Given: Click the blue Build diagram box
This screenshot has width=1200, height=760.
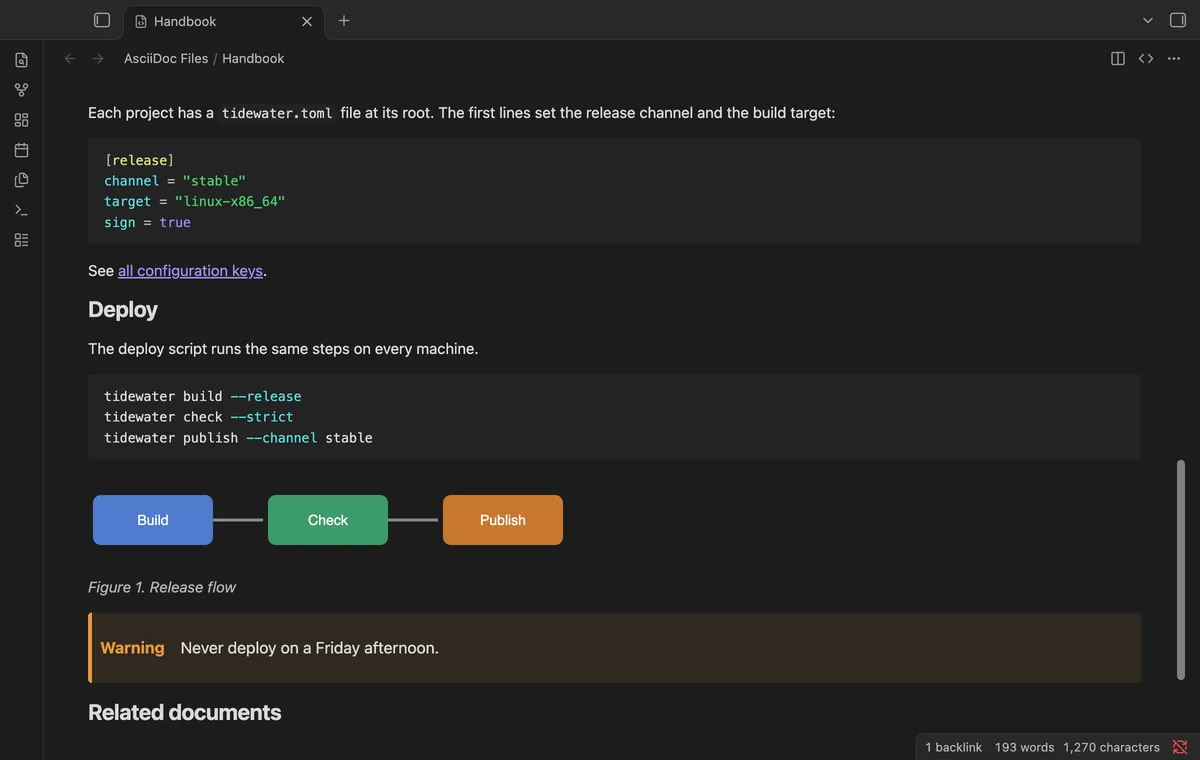Looking at the screenshot, I should tap(153, 520).
